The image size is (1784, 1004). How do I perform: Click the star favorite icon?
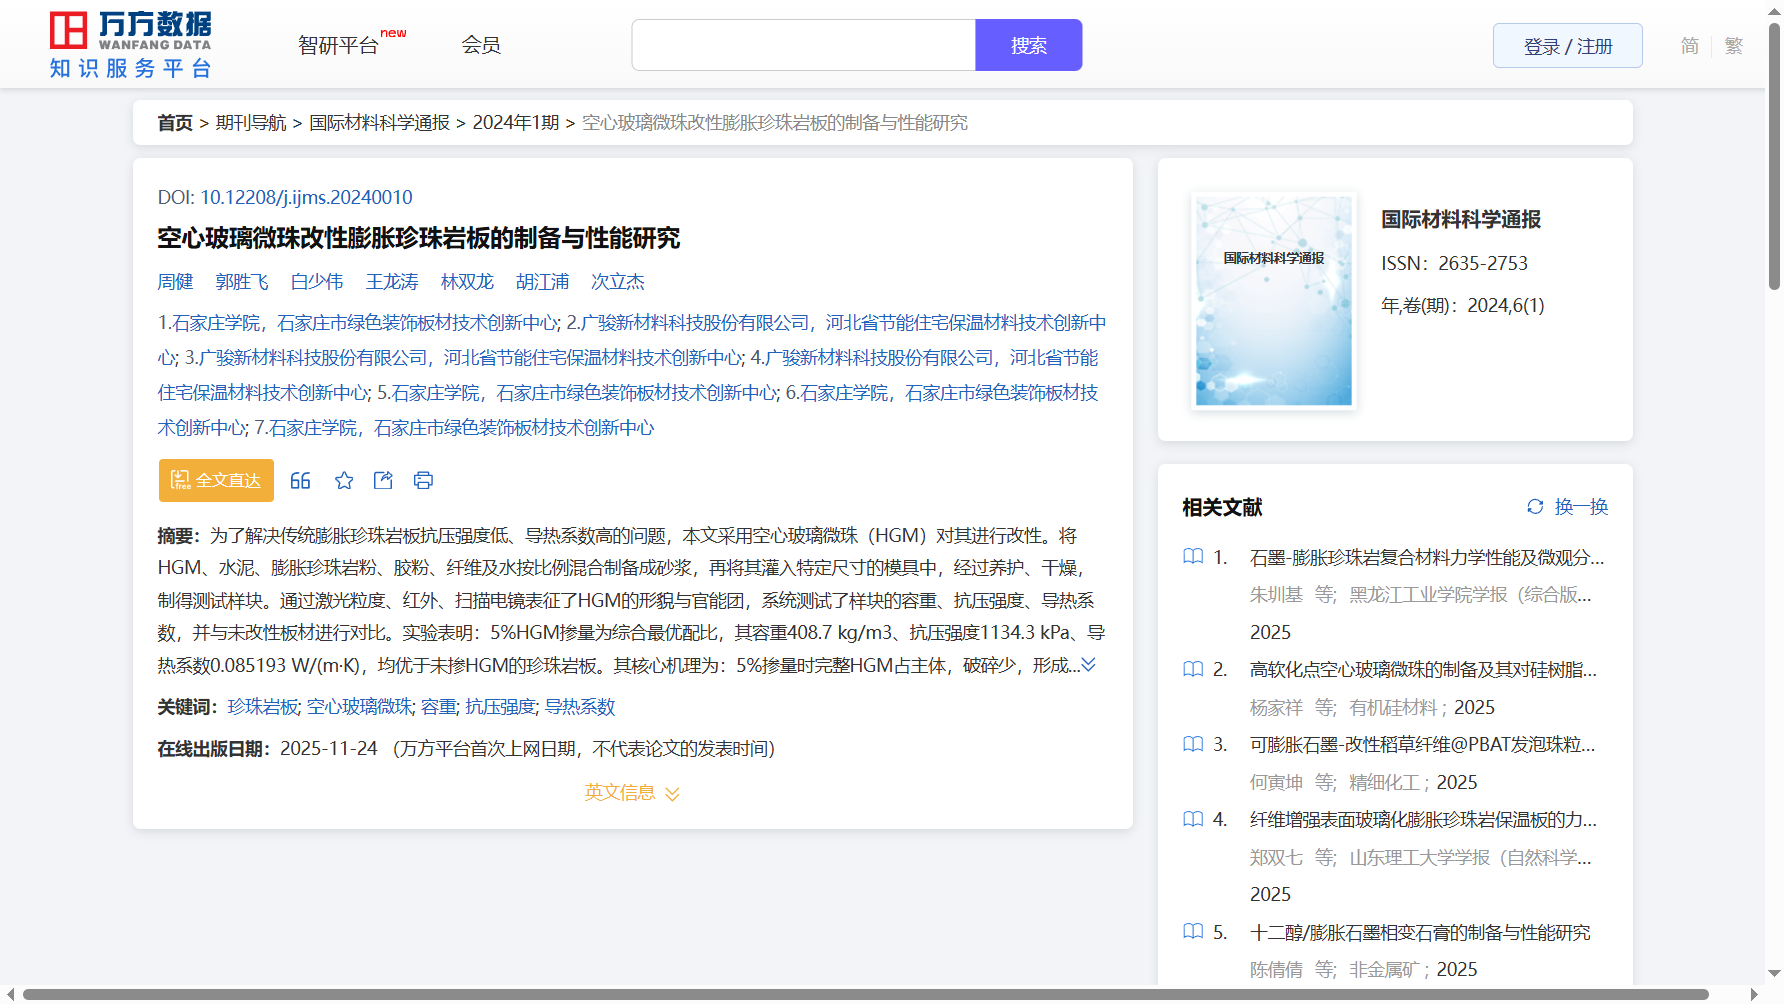344,481
